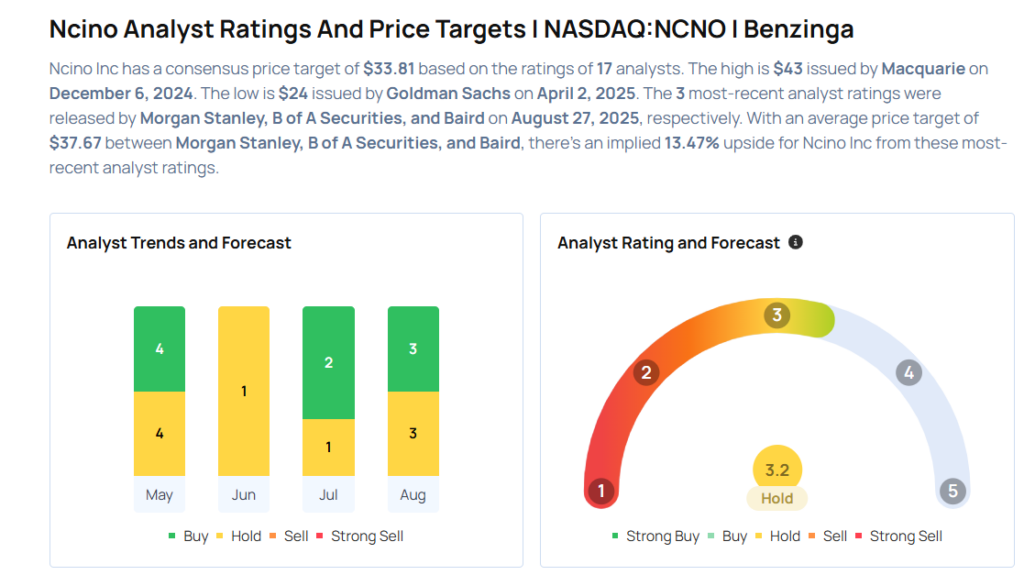Click gauge marker number 2
Viewport: 1024px width, 575px height.
coord(647,373)
